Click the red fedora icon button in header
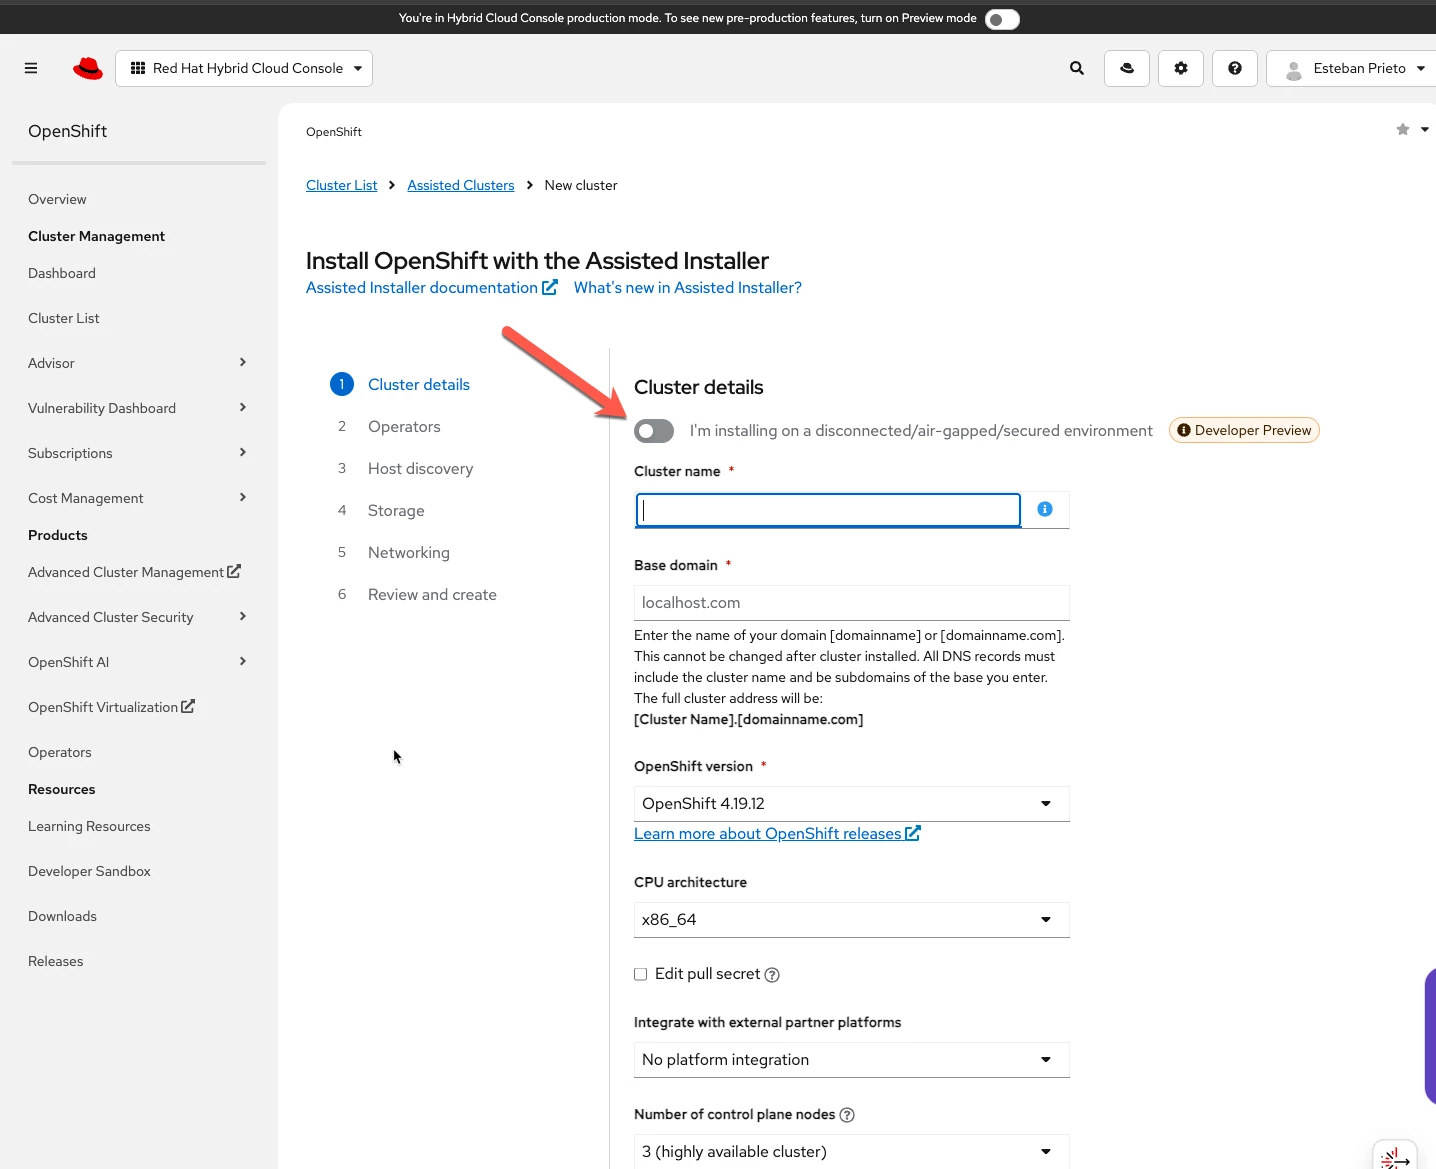The width and height of the screenshot is (1436, 1169). click(1127, 68)
